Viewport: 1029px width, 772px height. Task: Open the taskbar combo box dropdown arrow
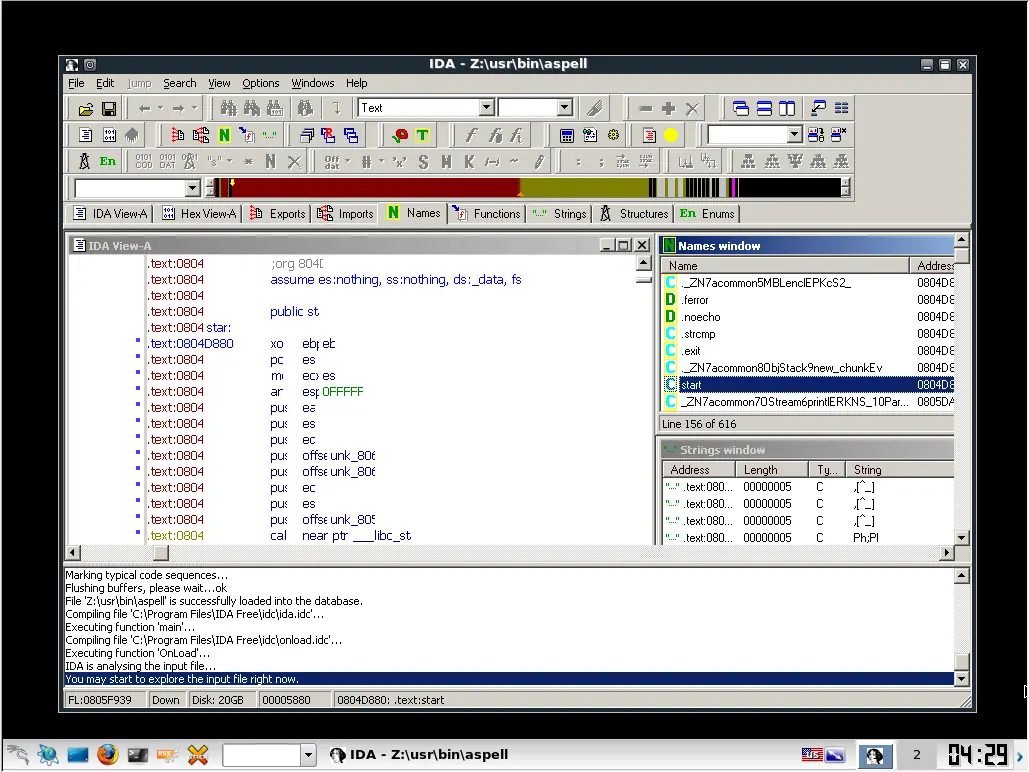point(308,755)
